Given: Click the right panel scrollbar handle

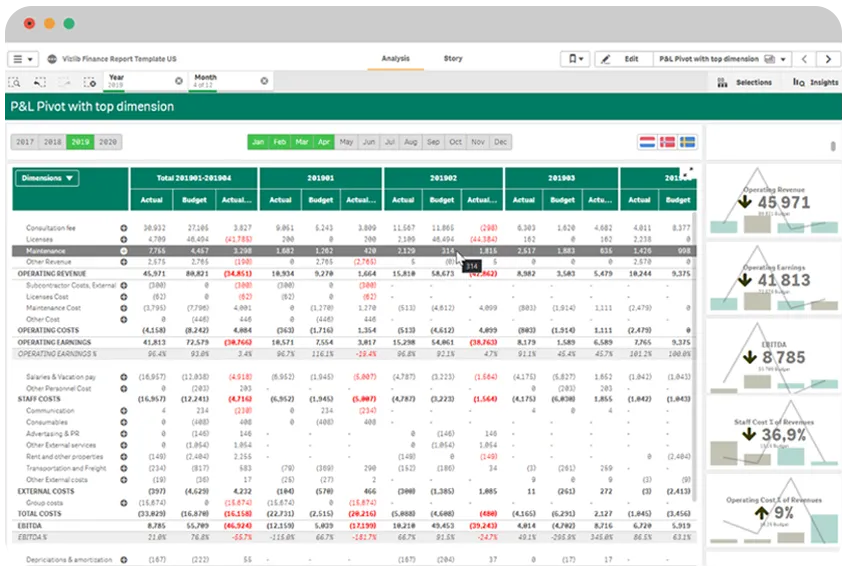Looking at the screenshot, I should [834, 146].
